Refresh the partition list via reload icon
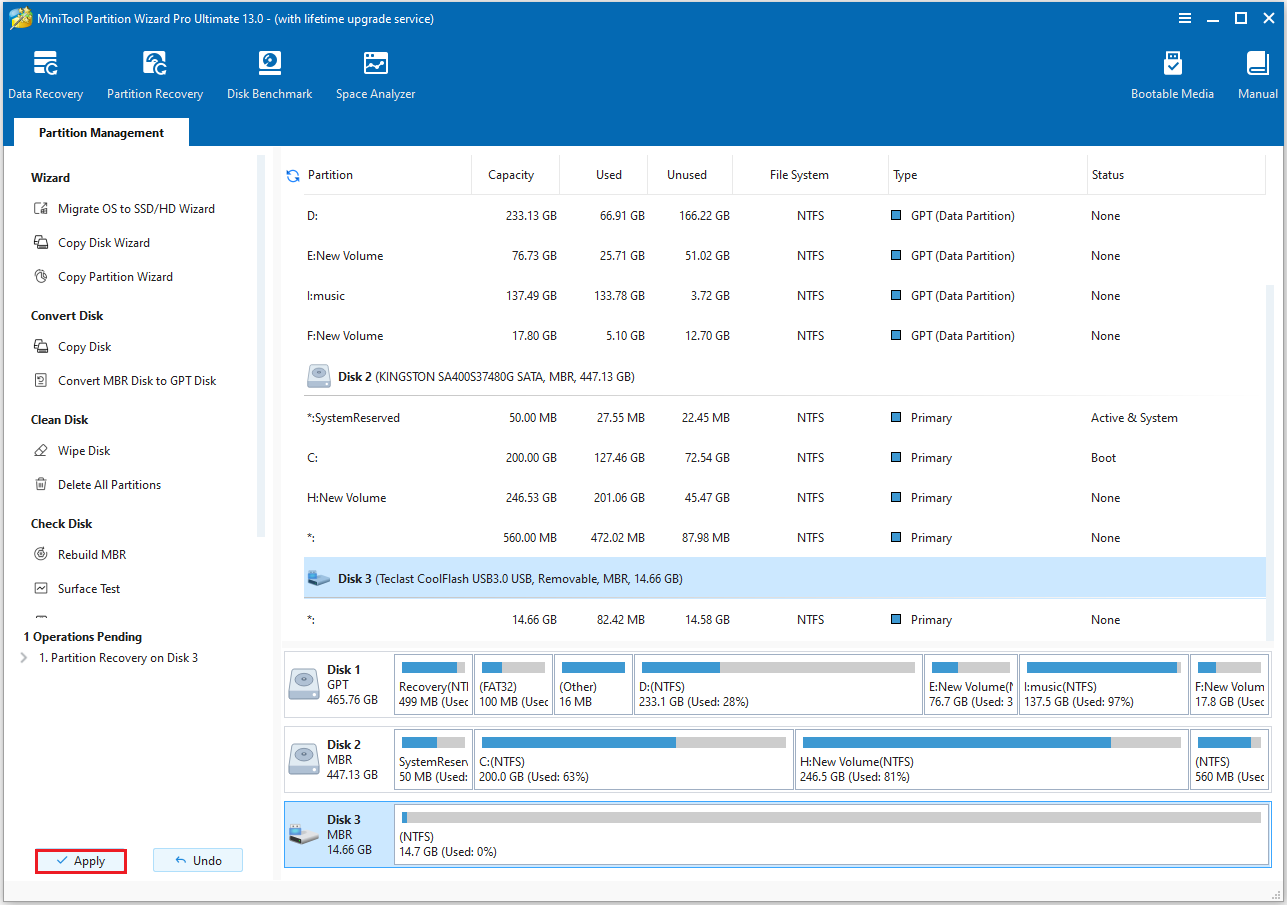 (x=293, y=175)
